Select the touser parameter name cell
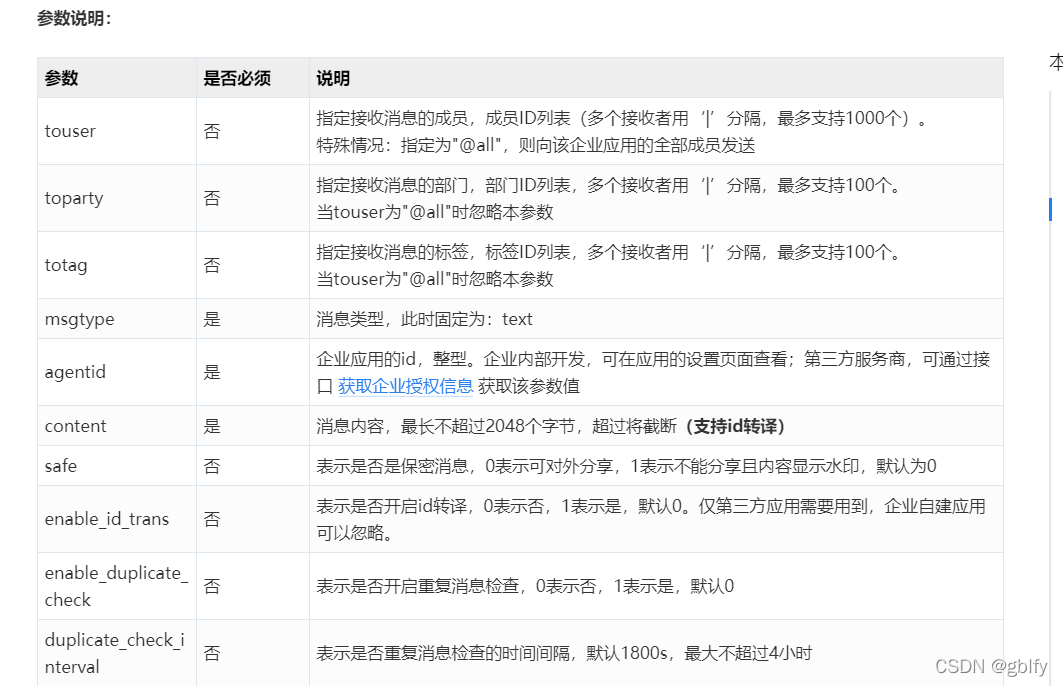The width and height of the screenshot is (1063, 686). (70, 130)
